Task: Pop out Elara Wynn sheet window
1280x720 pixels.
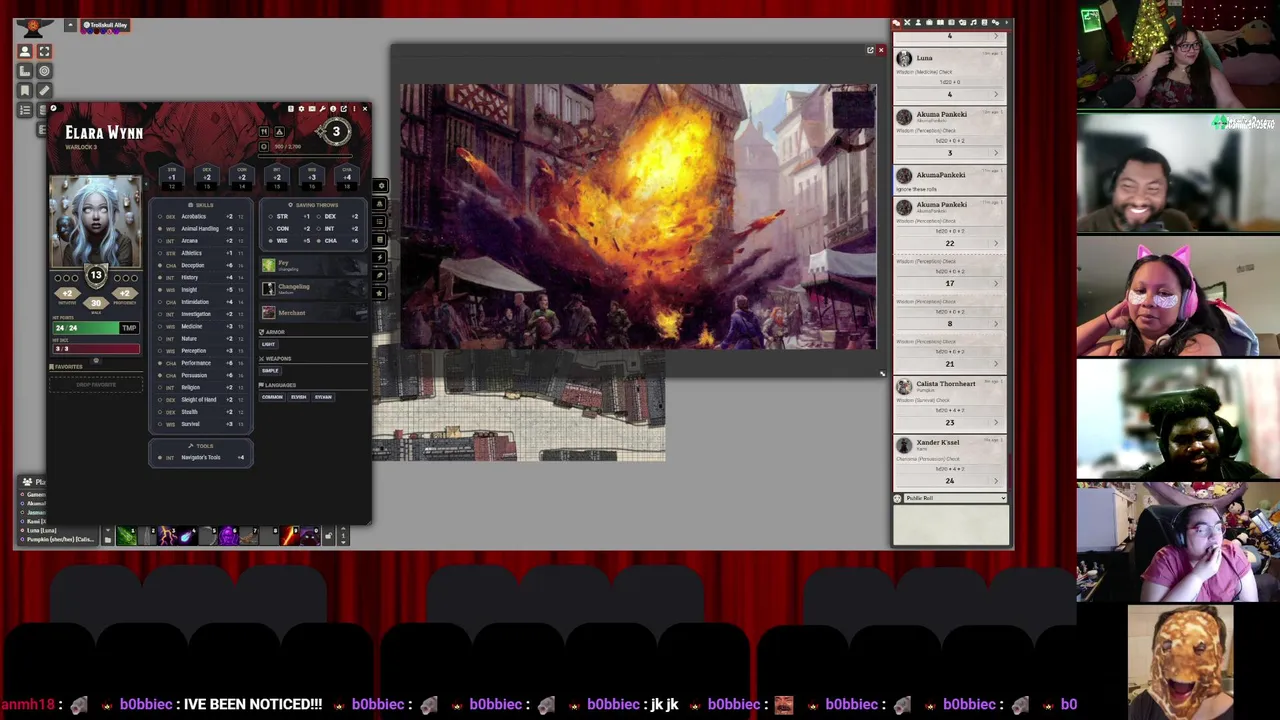Action: [x=343, y=109]
